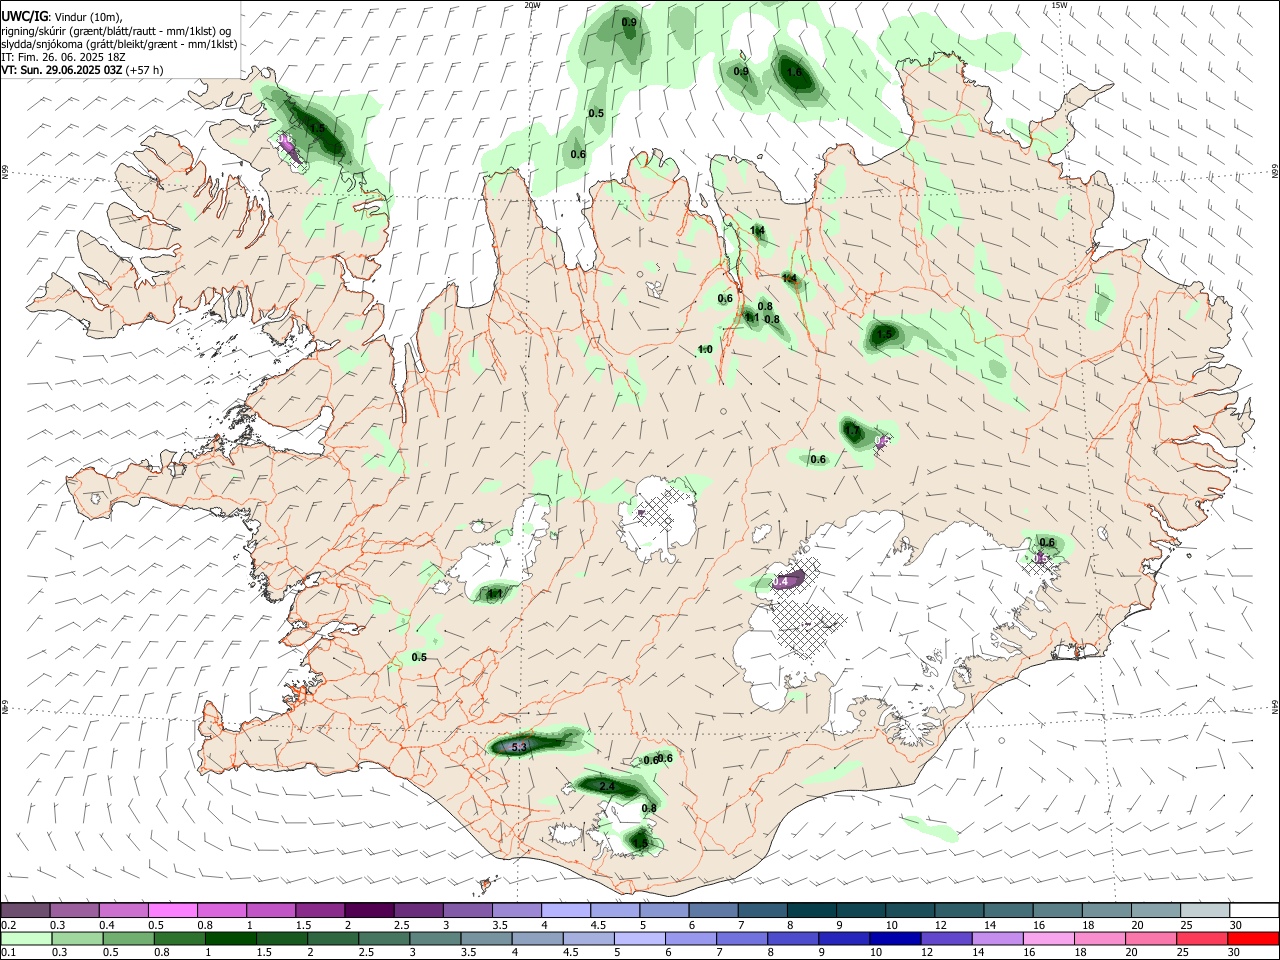
Task: Select the lightest green 0.1 rain legend swatch
Action: point(27,938)
